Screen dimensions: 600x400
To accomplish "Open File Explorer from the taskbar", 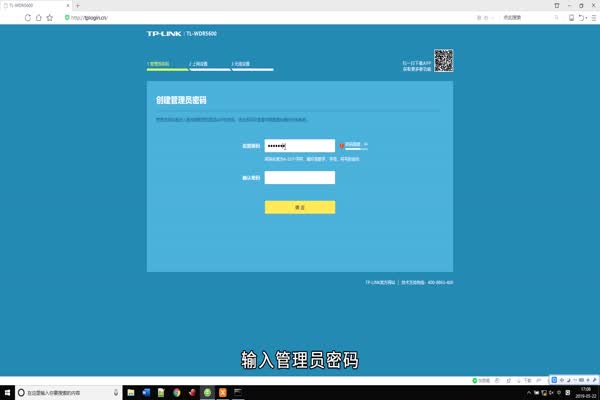I will click(131, 393).
